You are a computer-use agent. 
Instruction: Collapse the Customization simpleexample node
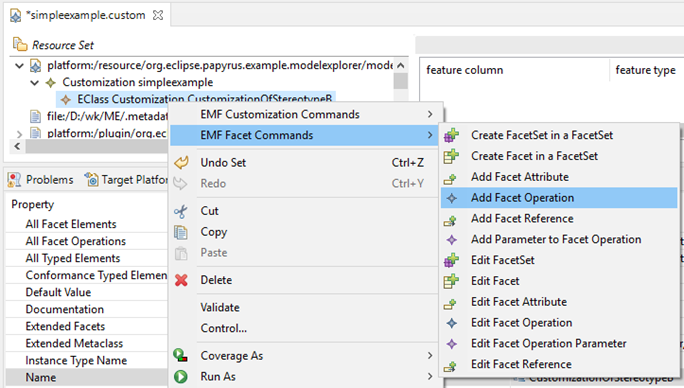[x=35, y=82]
